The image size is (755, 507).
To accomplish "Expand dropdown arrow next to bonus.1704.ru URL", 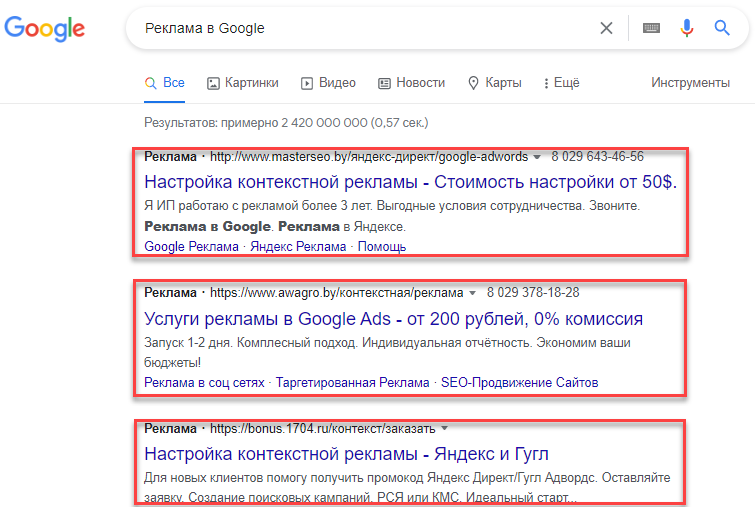I will pos(444,429).
